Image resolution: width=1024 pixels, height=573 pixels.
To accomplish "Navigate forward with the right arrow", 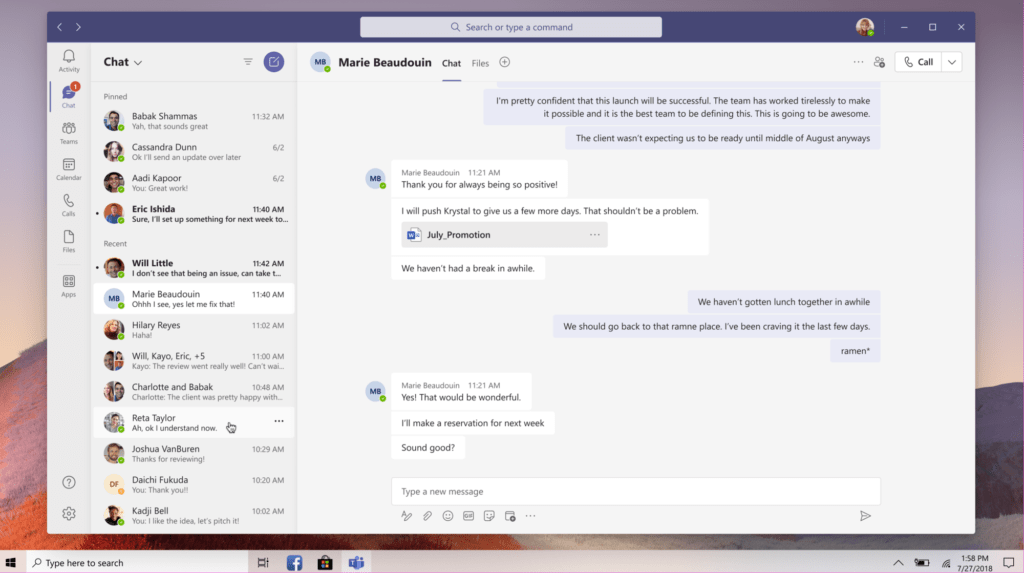I will tap(78, 27).
